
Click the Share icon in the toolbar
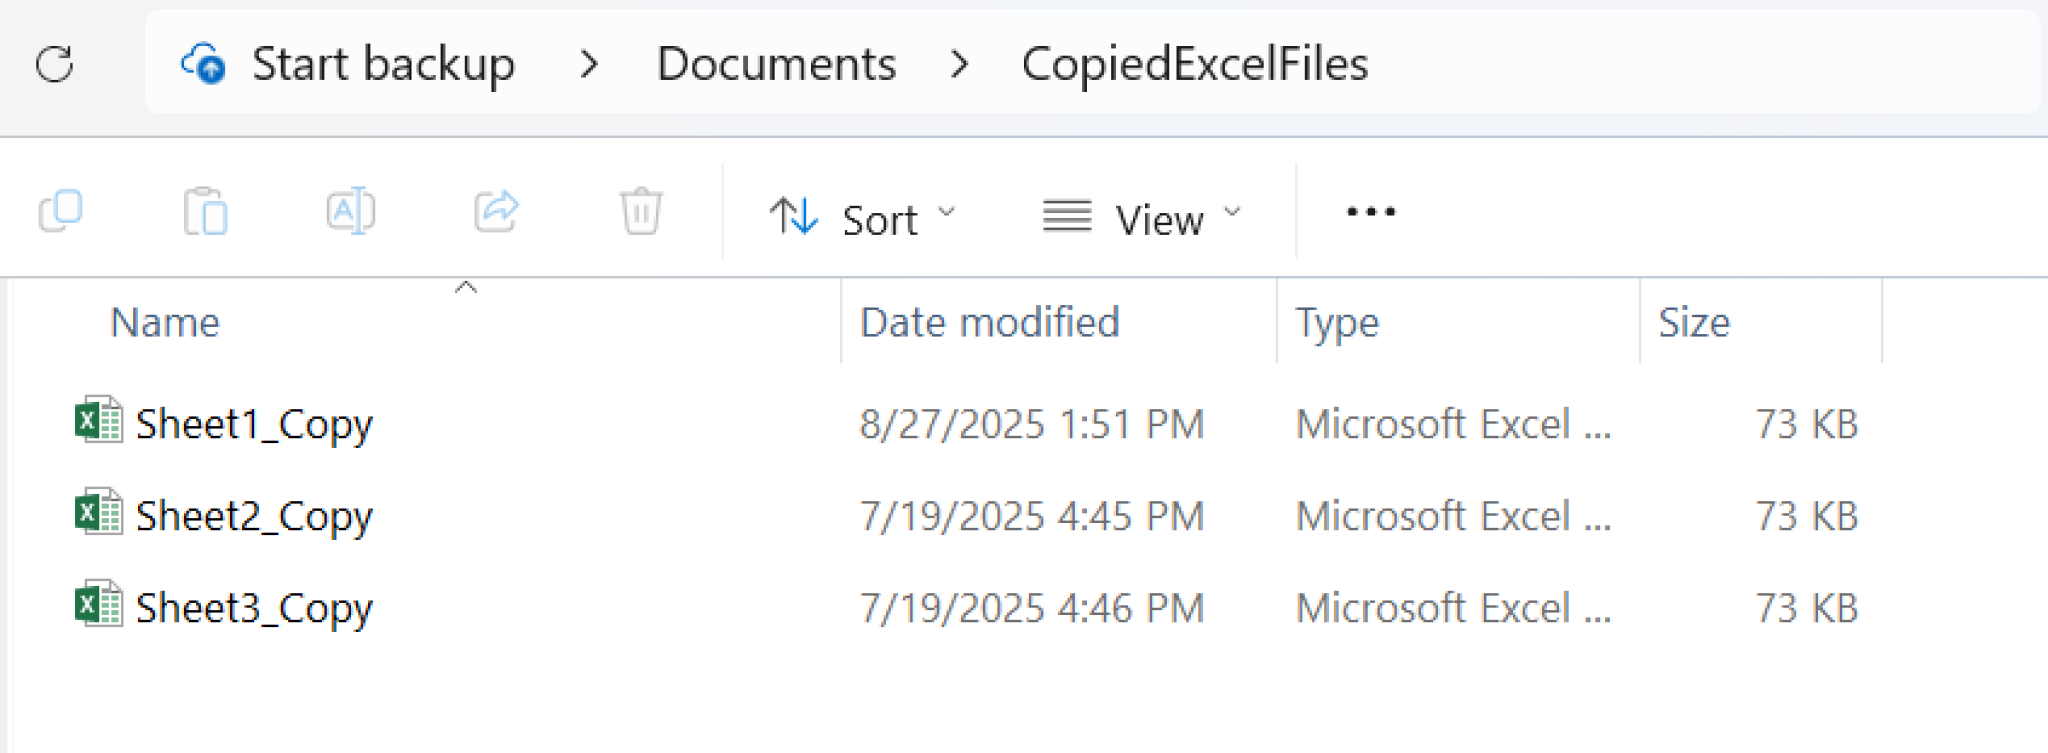pos(495,211)
